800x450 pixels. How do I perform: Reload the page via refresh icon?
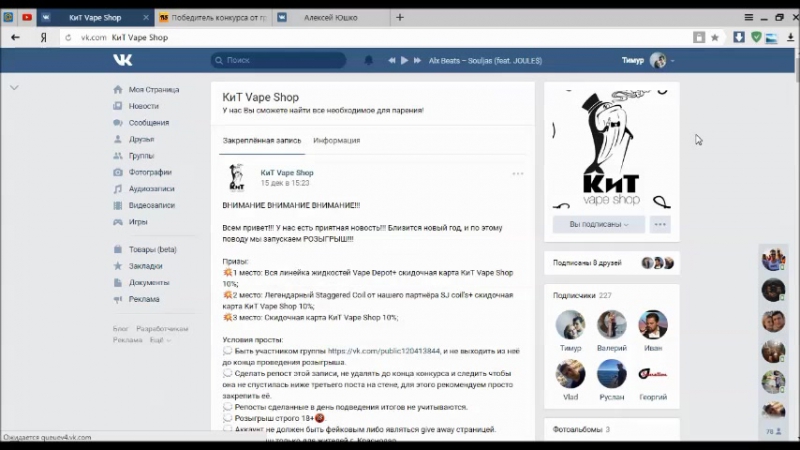coord(68,37)
